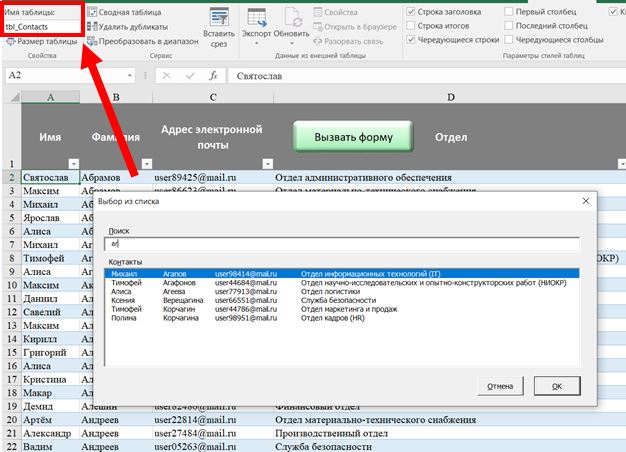
Task: Click cell with name Вадим
Action: pos(50,446)
